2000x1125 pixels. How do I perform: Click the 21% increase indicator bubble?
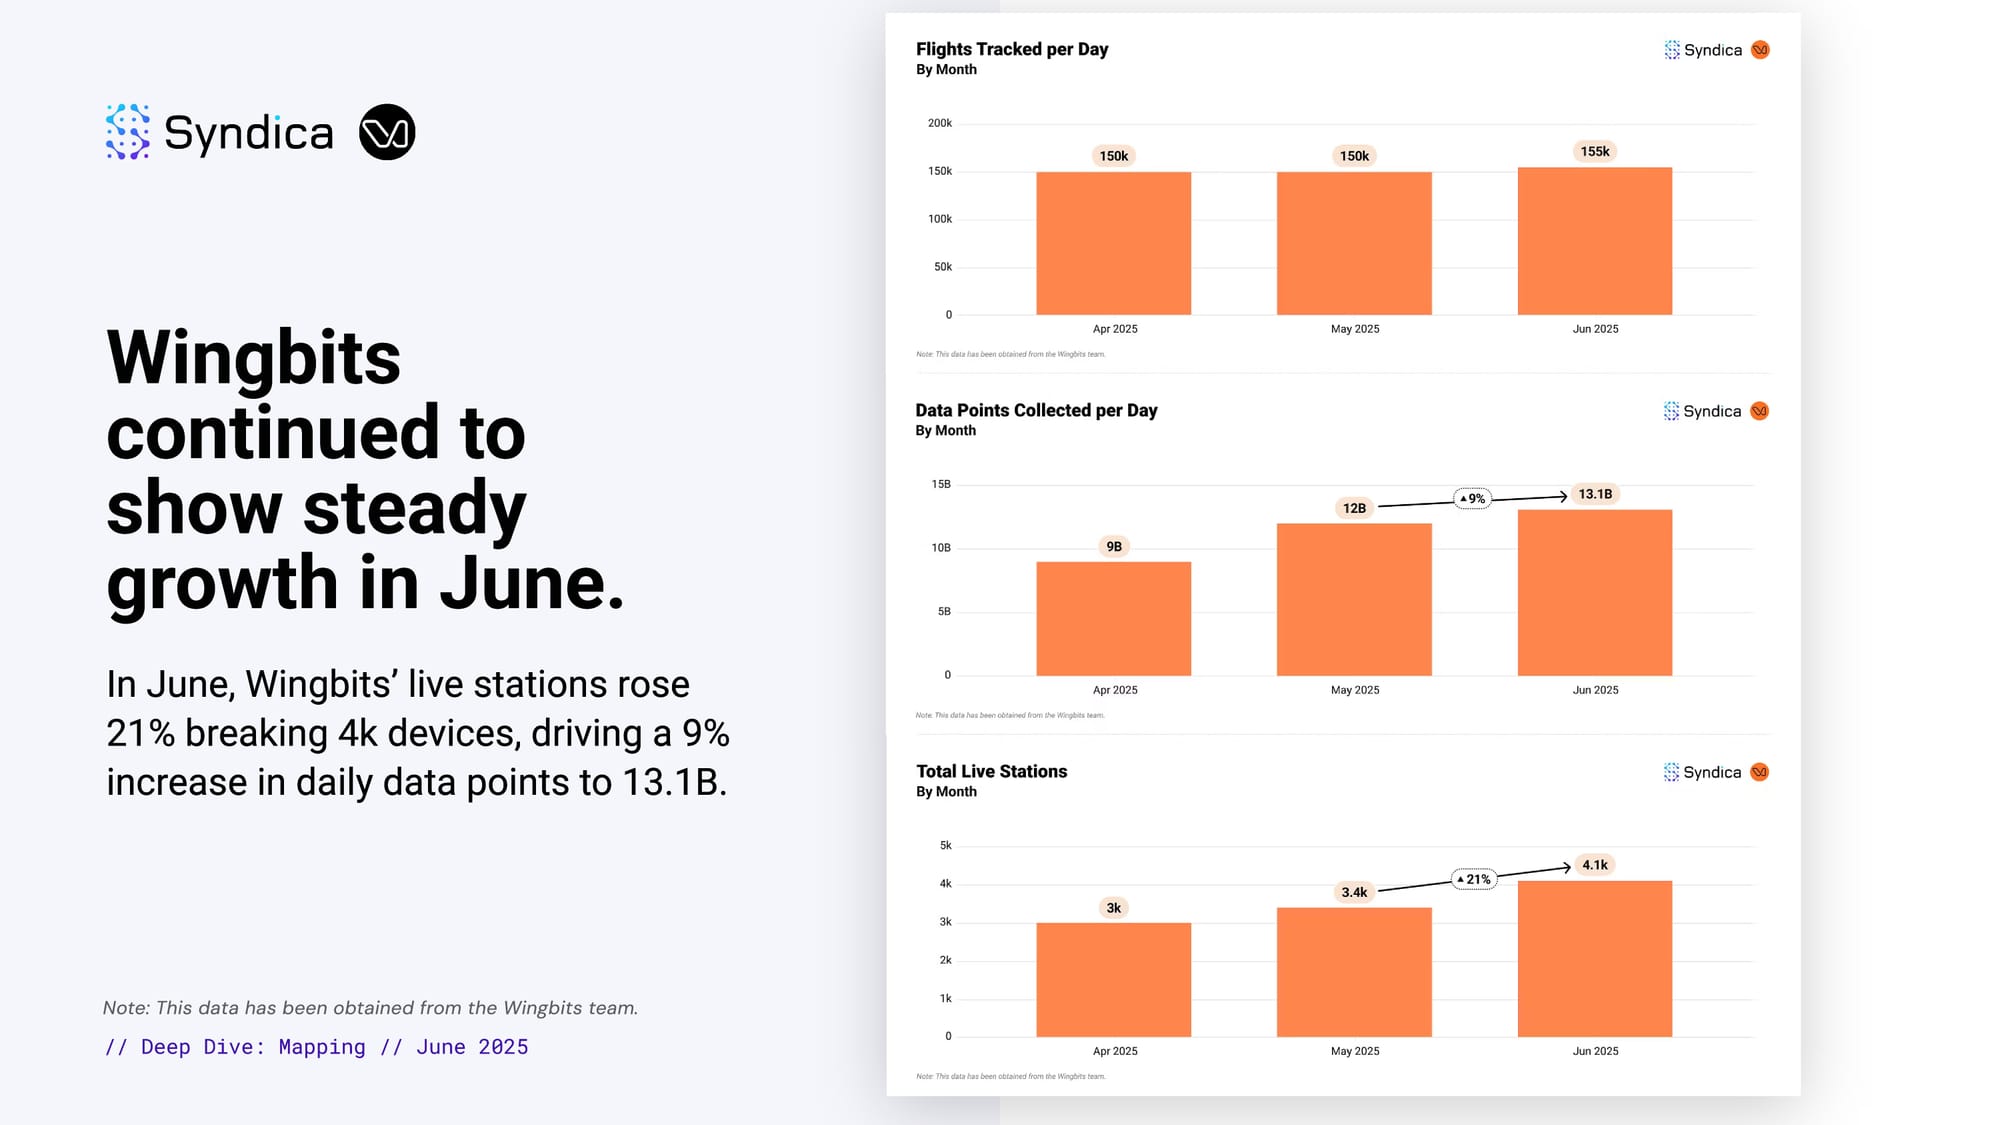pos(1474,879)
